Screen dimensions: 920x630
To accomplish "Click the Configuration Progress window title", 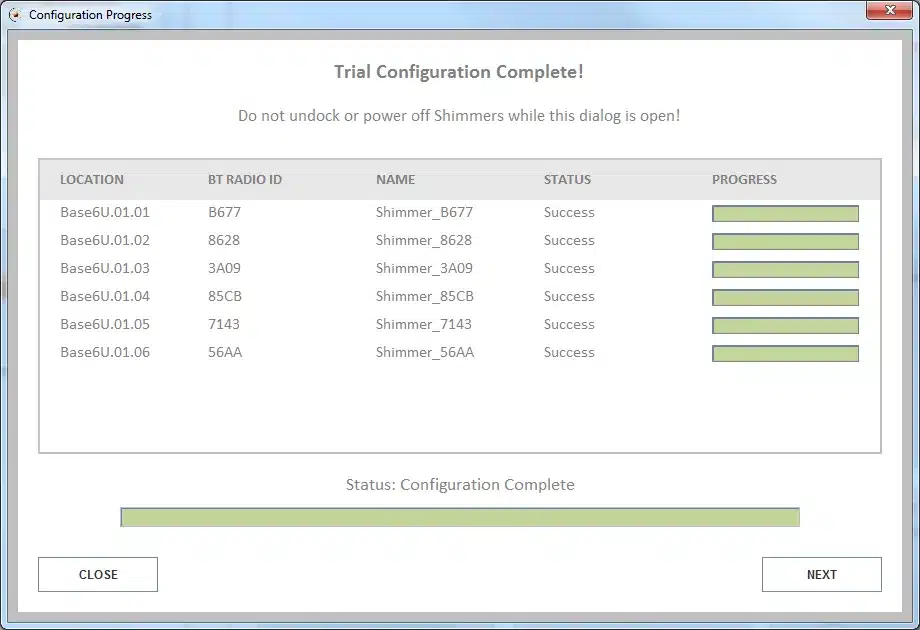I will (90, 15).
